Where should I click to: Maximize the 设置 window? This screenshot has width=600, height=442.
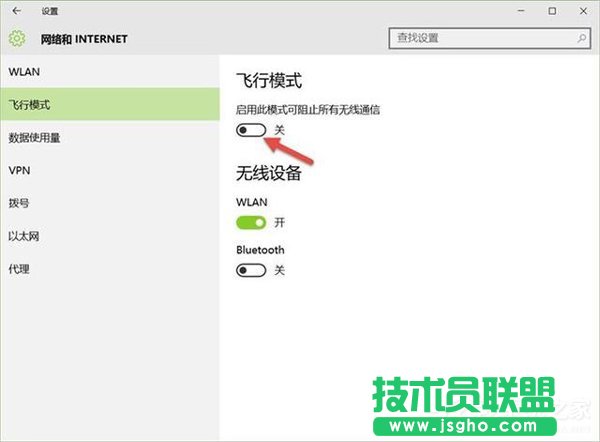[552, 11]
